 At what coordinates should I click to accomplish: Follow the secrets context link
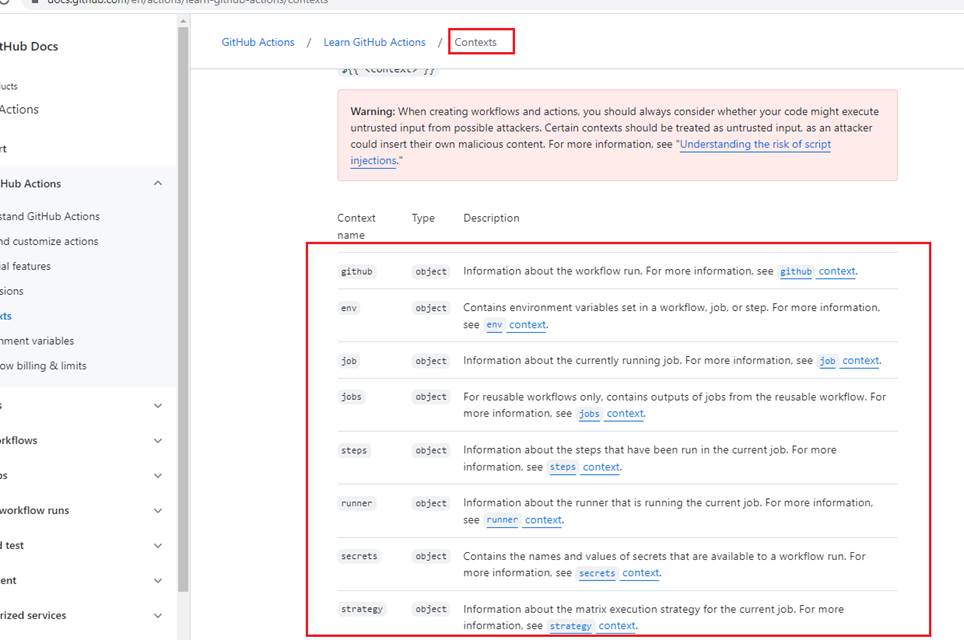pyautogui.click(x=619, y=573)
